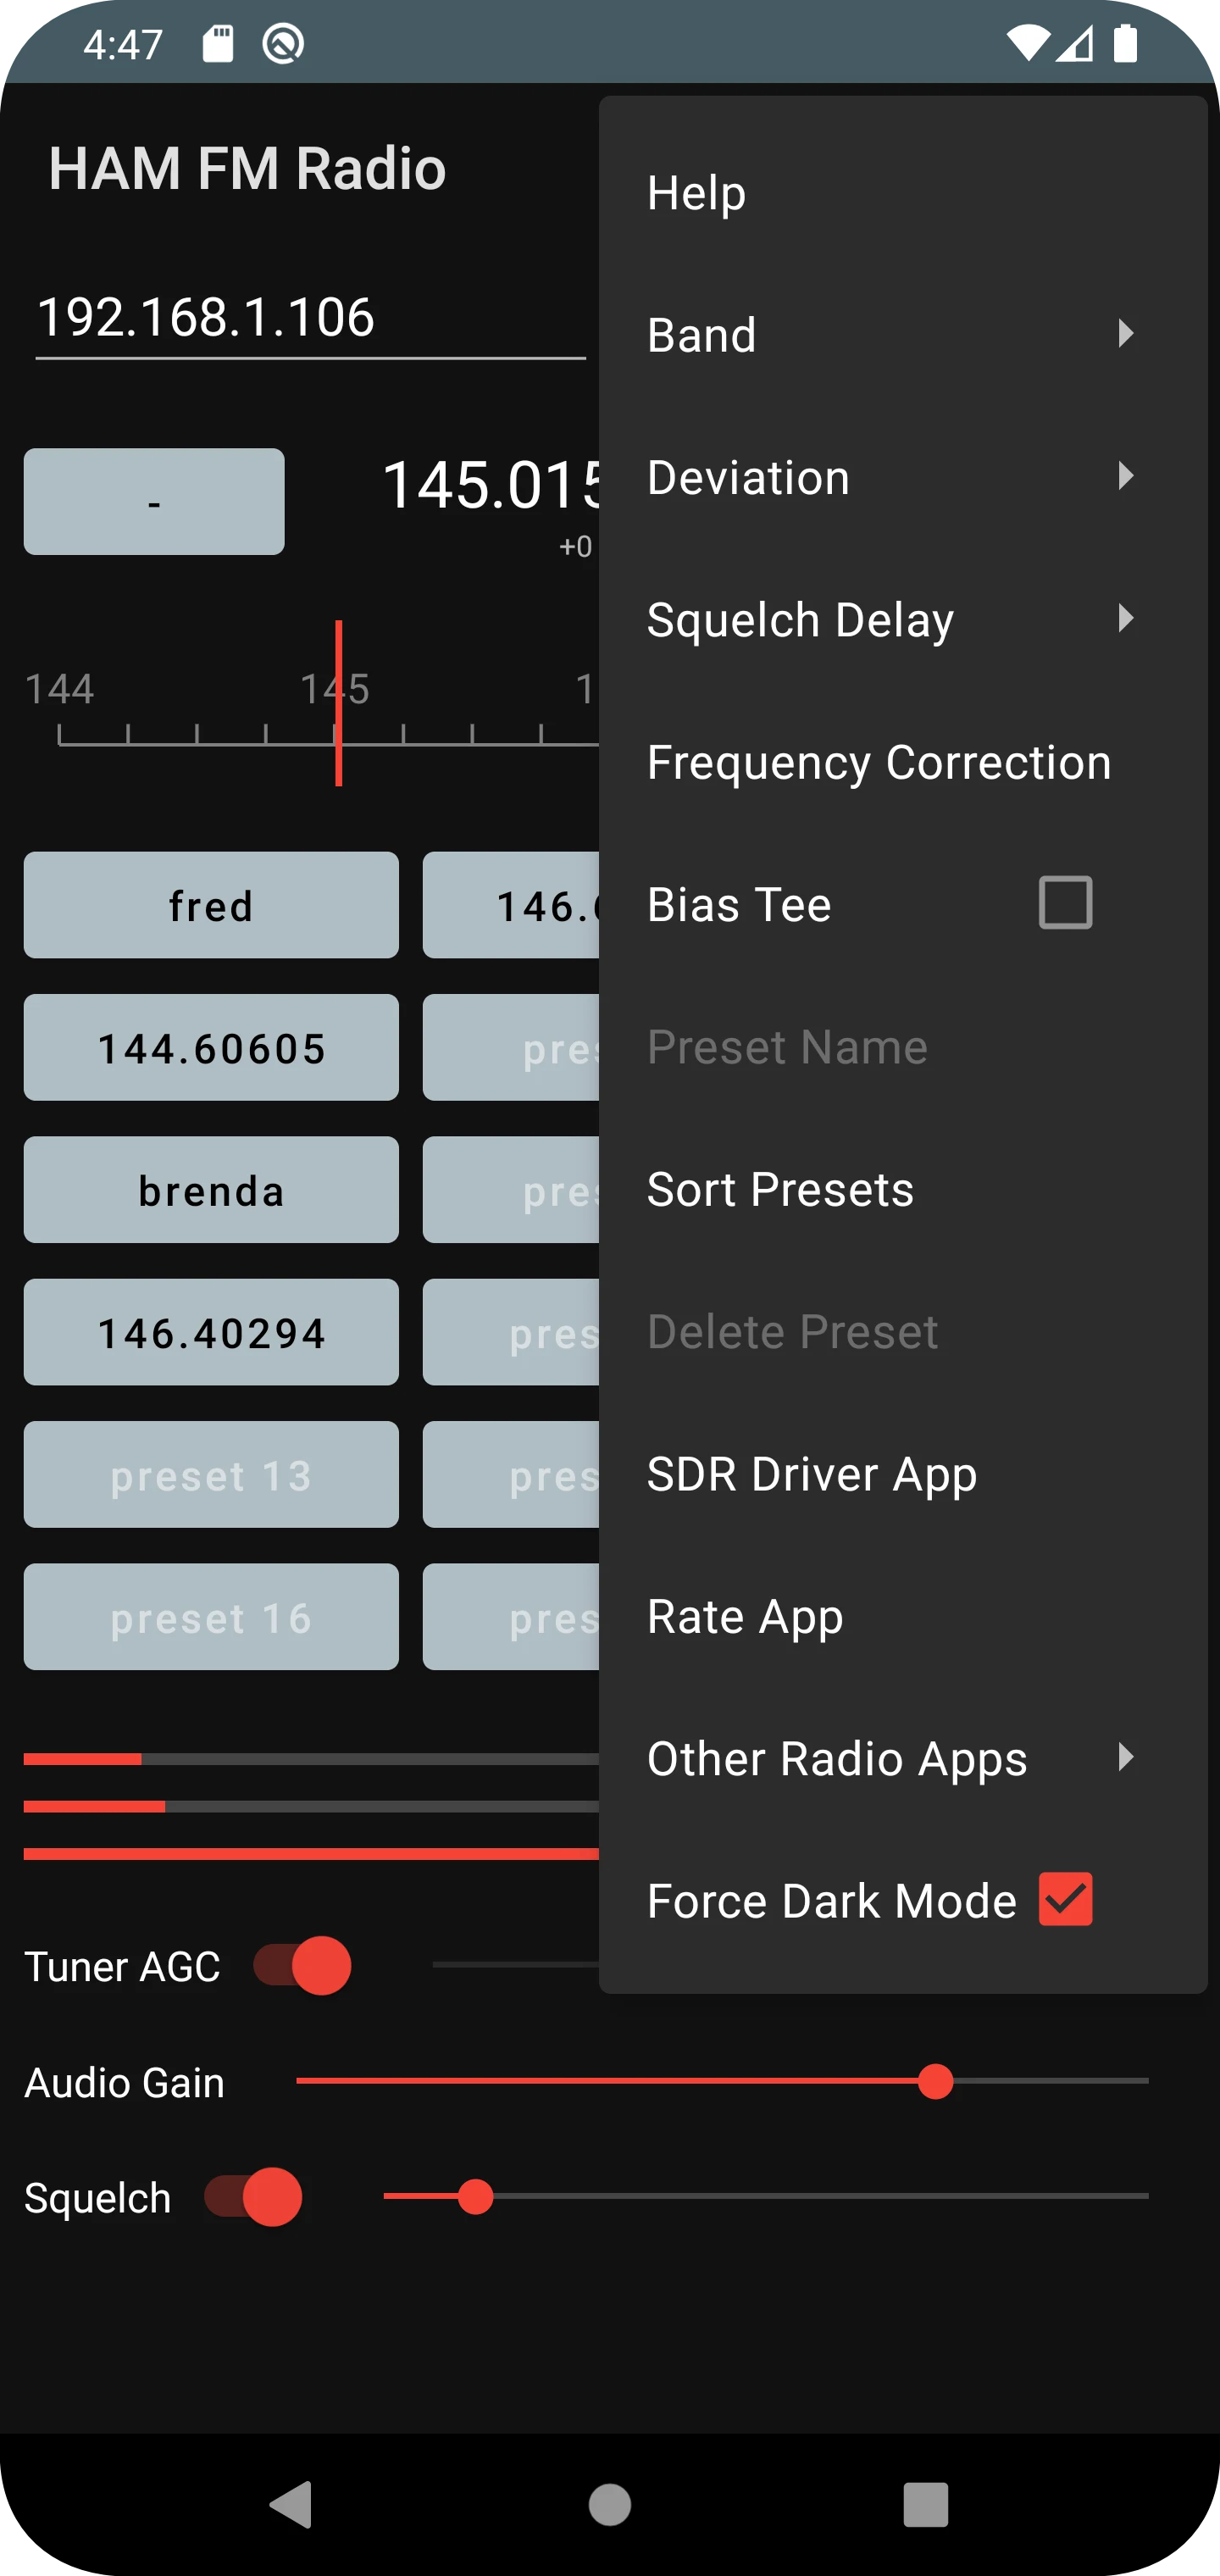Tap the Wi-Fi signal status icon
The height and width of the screenshot is (2576, 1220).
coord(1027,44)
